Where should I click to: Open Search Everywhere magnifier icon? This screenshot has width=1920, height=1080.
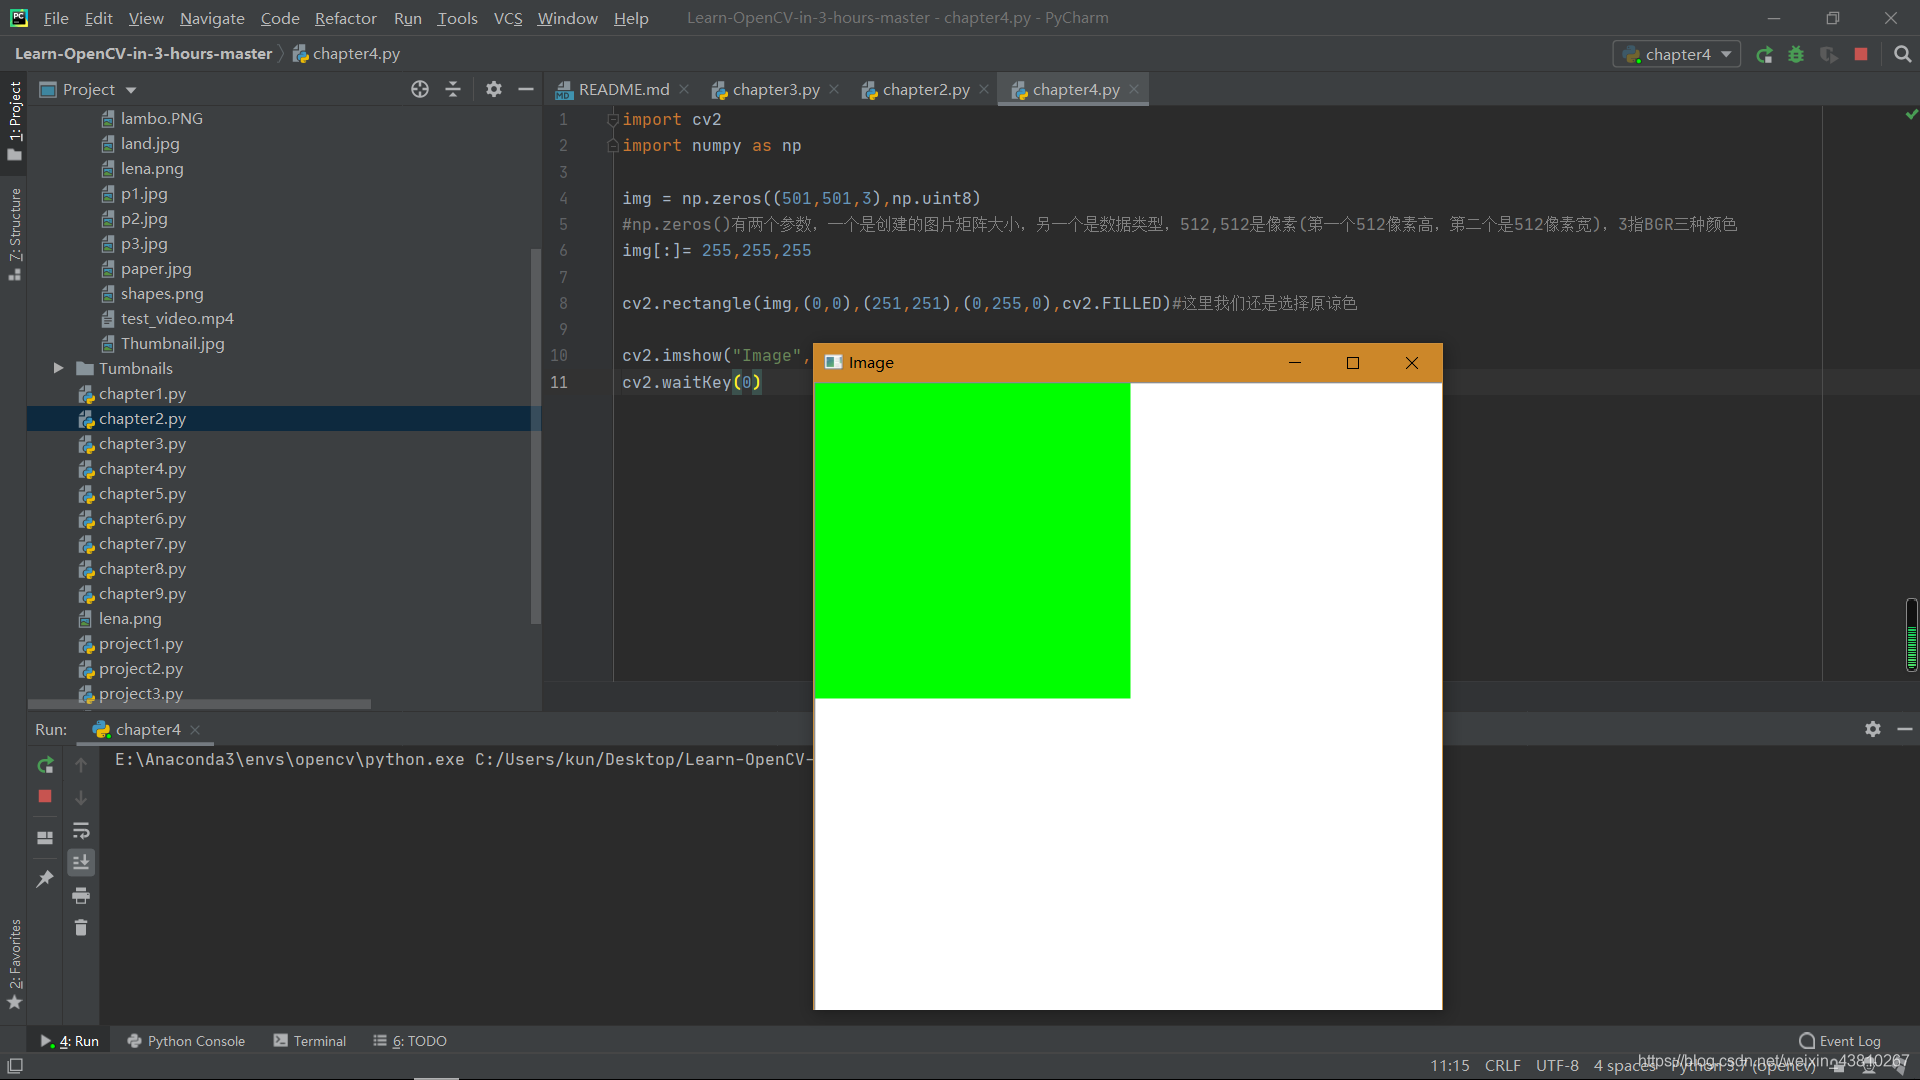(x=1902, y=55)
